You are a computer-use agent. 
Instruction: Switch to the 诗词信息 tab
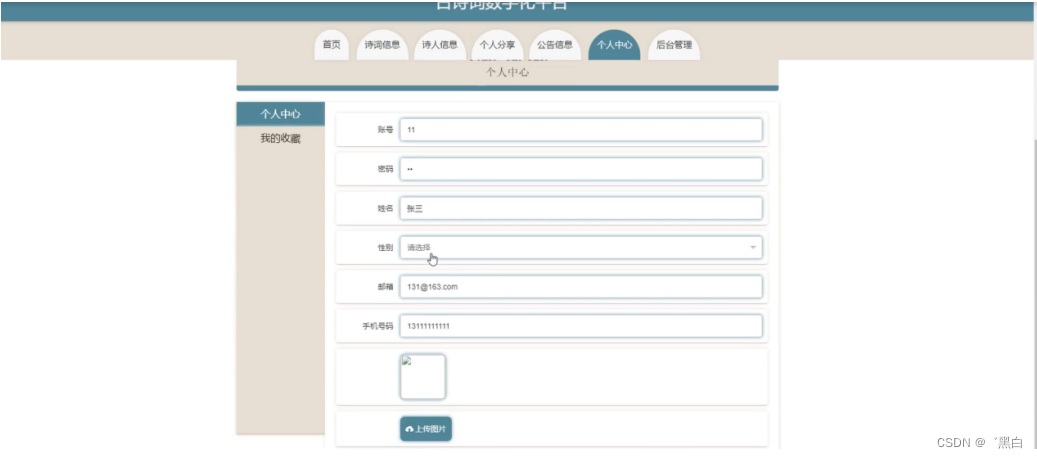pyautogui.click(x=382, y=45)
